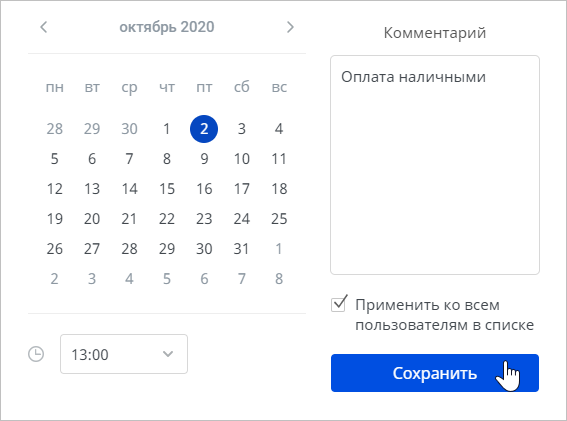Screen dimensions: 567x421
Task: Click the clock icon beside time field
Action: tap(36, 354)
